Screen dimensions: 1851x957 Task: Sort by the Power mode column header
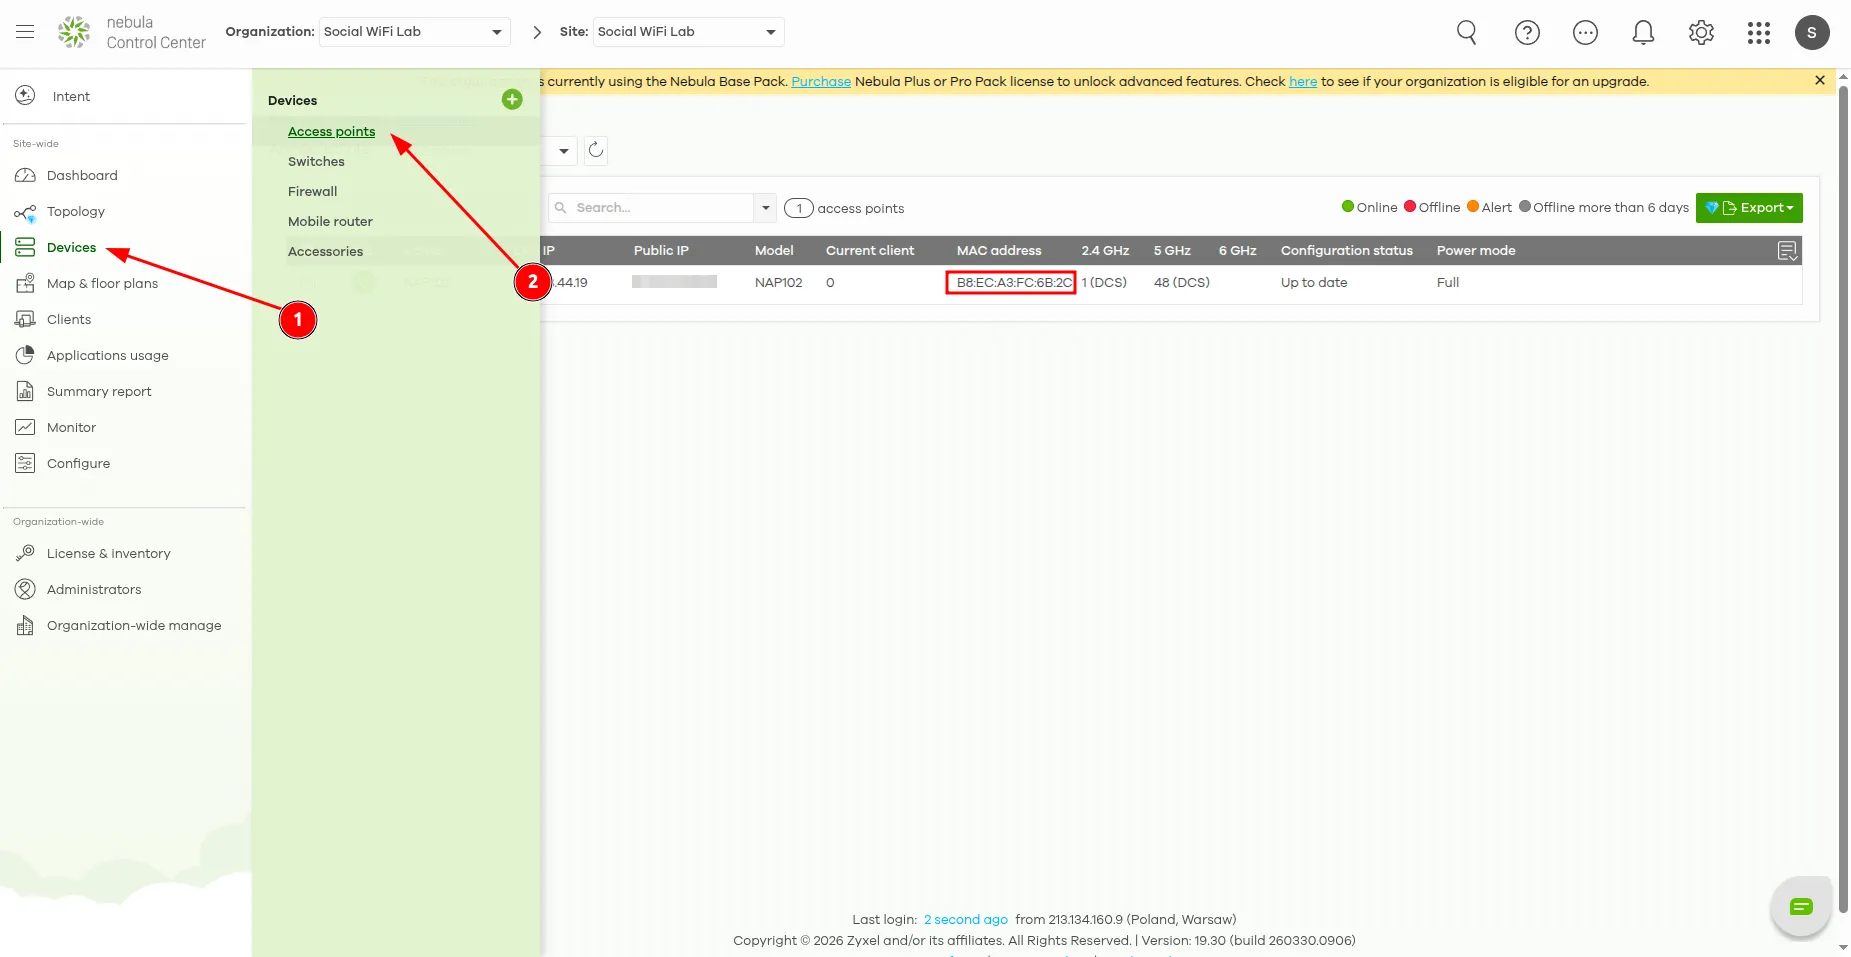point(1476,250)
